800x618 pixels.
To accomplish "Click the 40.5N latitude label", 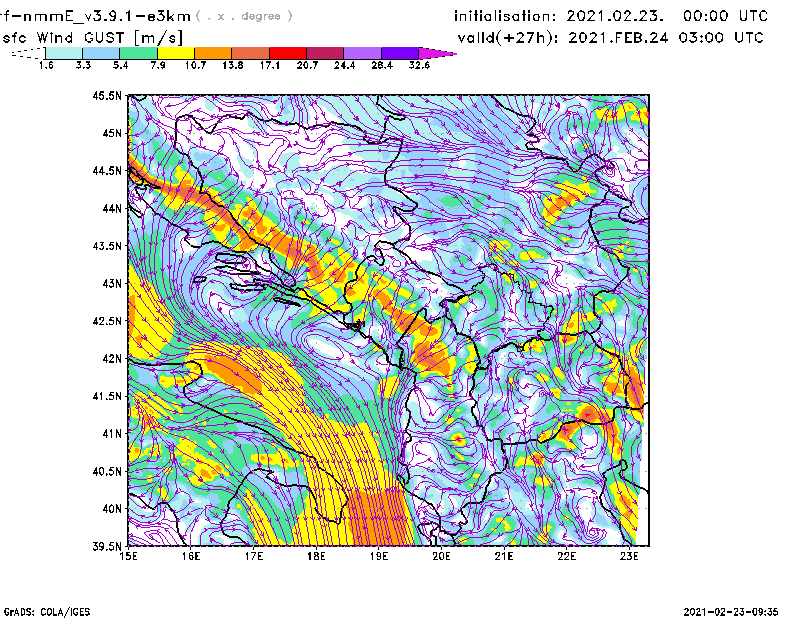I will point(107,471).
